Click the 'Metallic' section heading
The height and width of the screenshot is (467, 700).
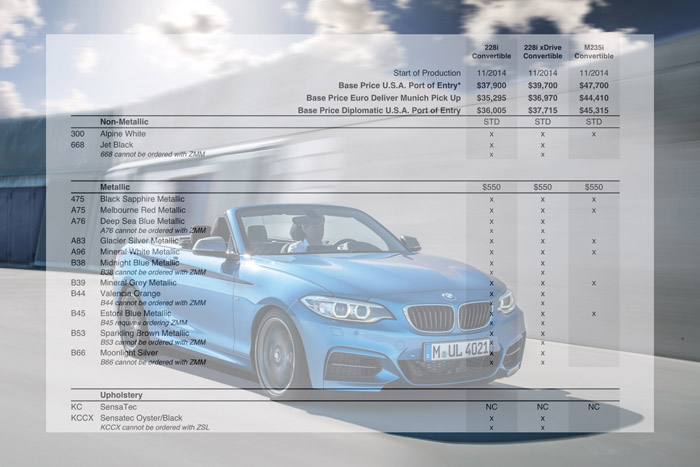point(115,187)
